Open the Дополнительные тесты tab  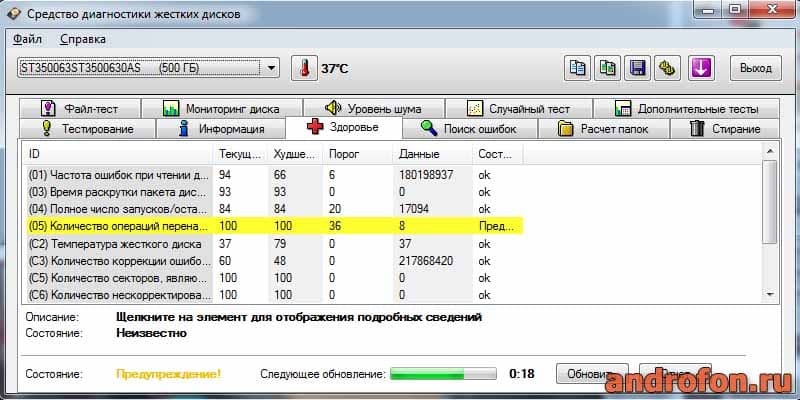pos(686,109)
